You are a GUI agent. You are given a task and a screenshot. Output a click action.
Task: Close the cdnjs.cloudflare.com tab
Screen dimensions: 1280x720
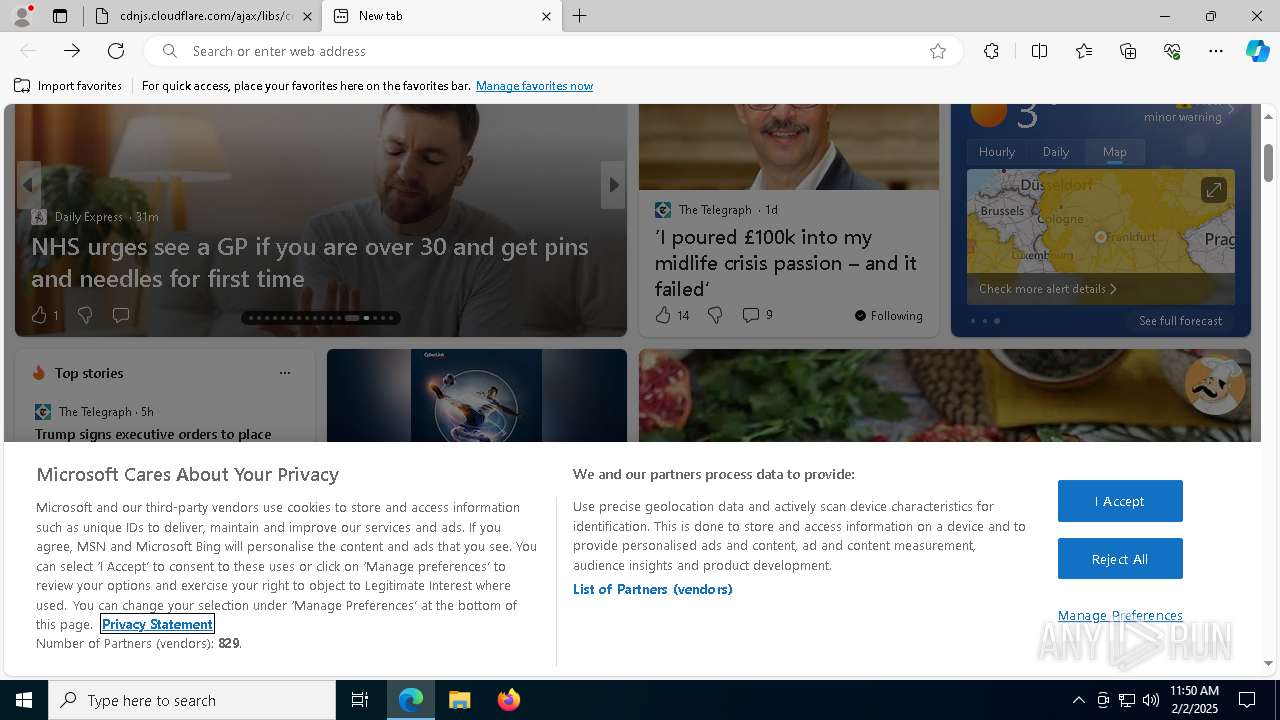307,16
